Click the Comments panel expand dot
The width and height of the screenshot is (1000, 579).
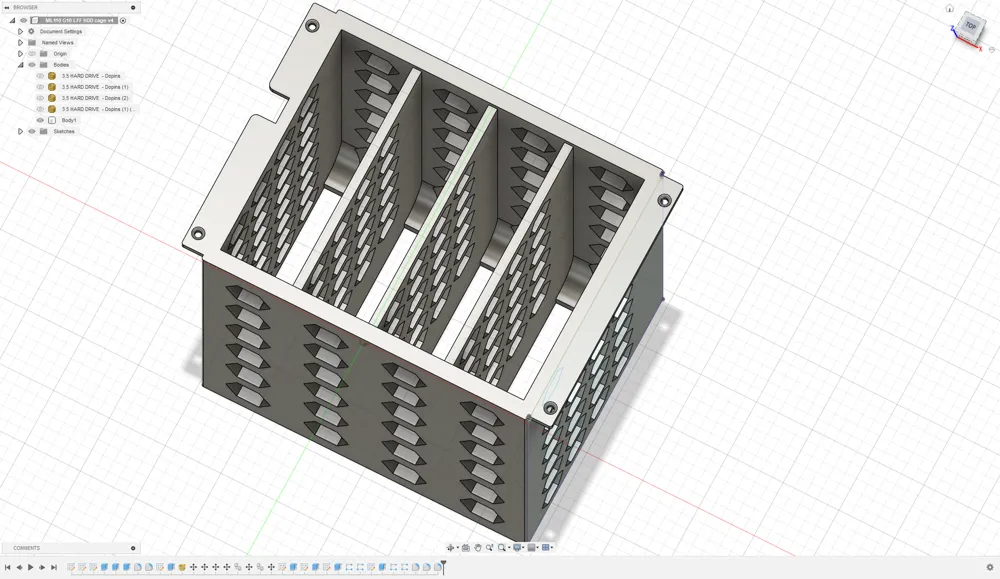coord(133,548)
